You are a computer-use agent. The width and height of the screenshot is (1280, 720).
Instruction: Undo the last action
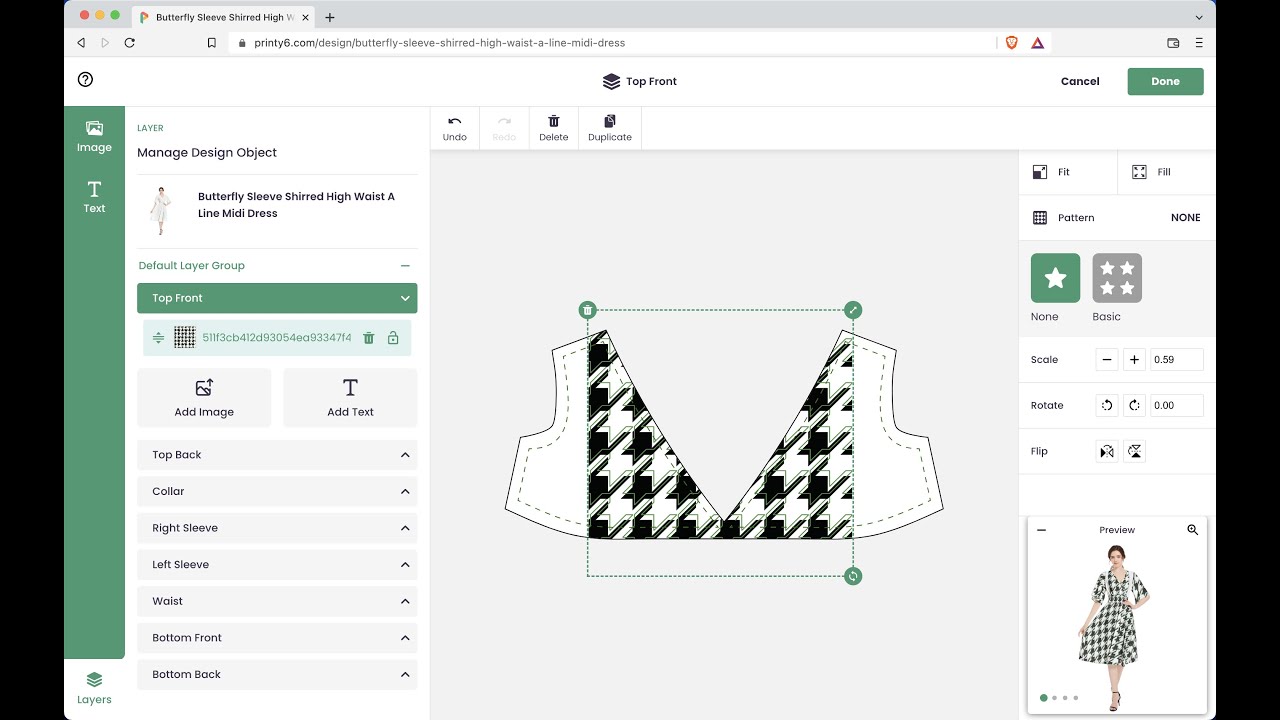[455, 128]
